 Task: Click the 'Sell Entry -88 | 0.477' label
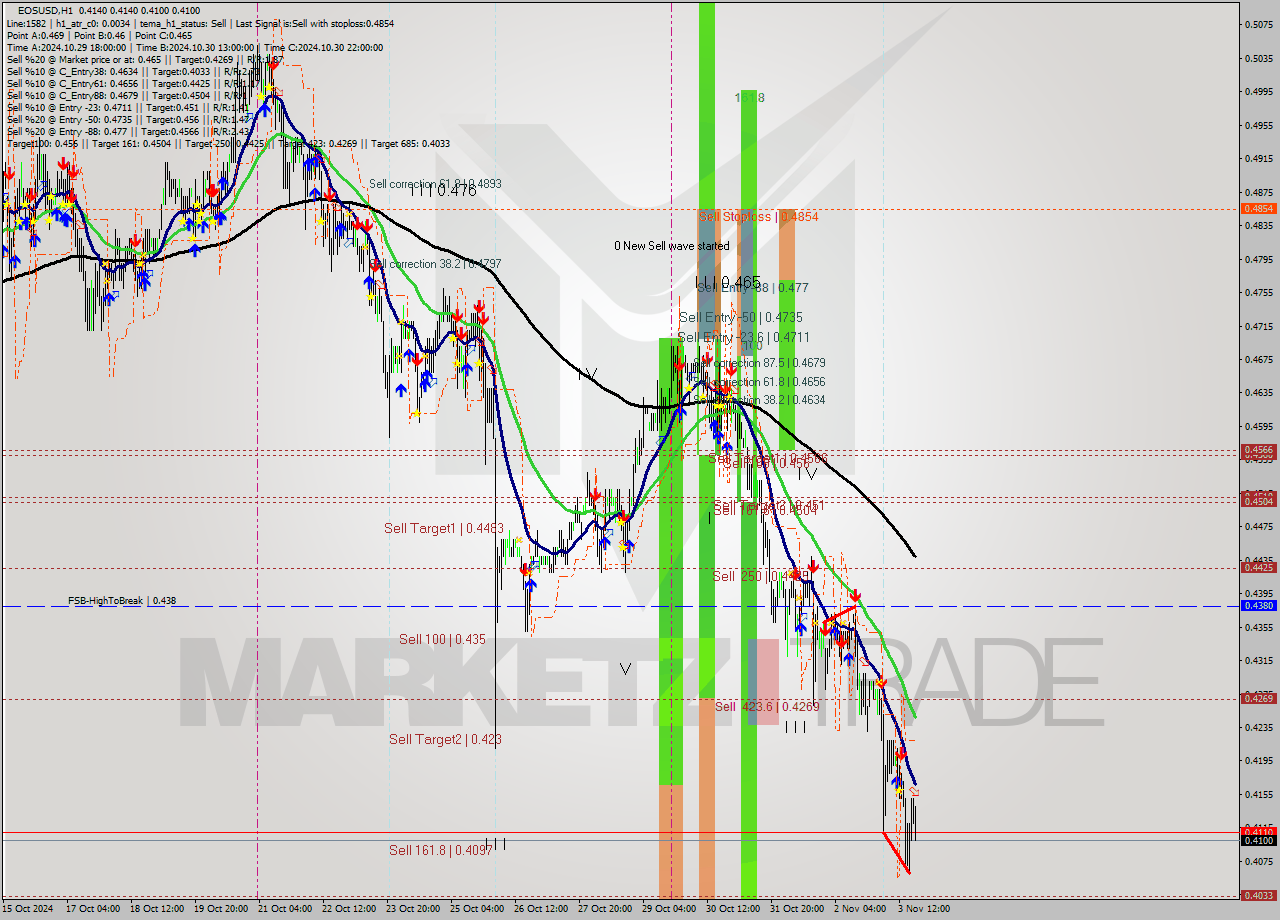[x=752, y=287]
